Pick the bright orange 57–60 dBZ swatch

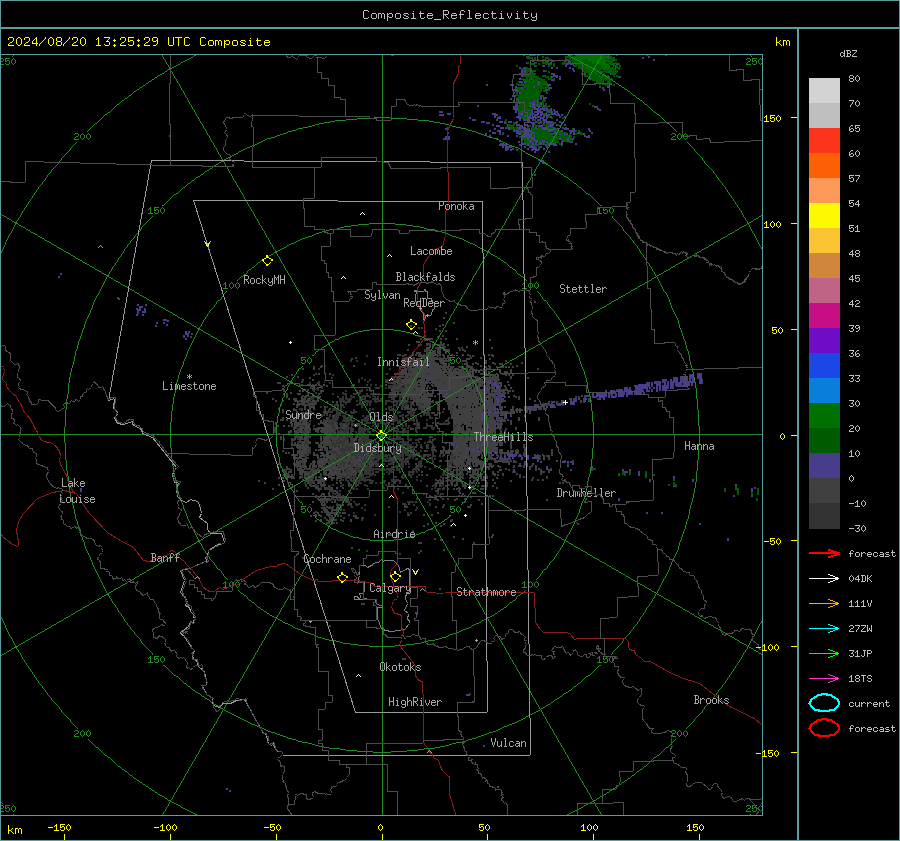824,165
